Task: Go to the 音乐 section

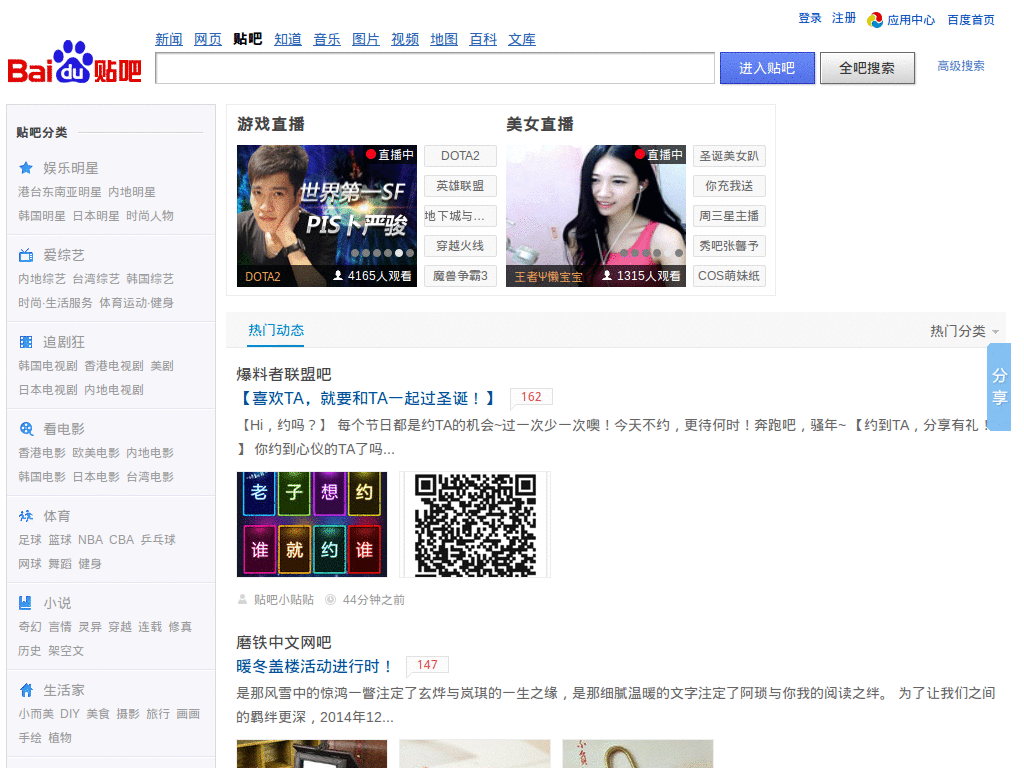Action: [327, 39]
